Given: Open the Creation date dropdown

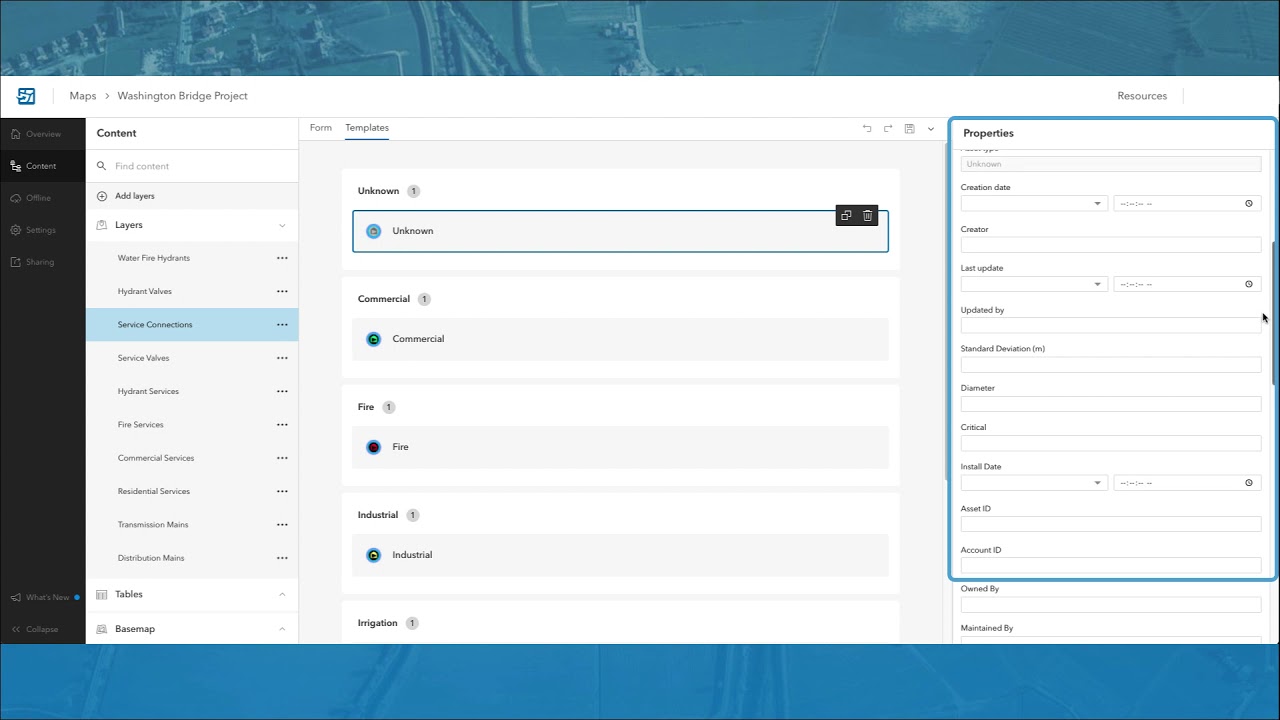Looking at the screenshot, I should [x=1034, y=203].
